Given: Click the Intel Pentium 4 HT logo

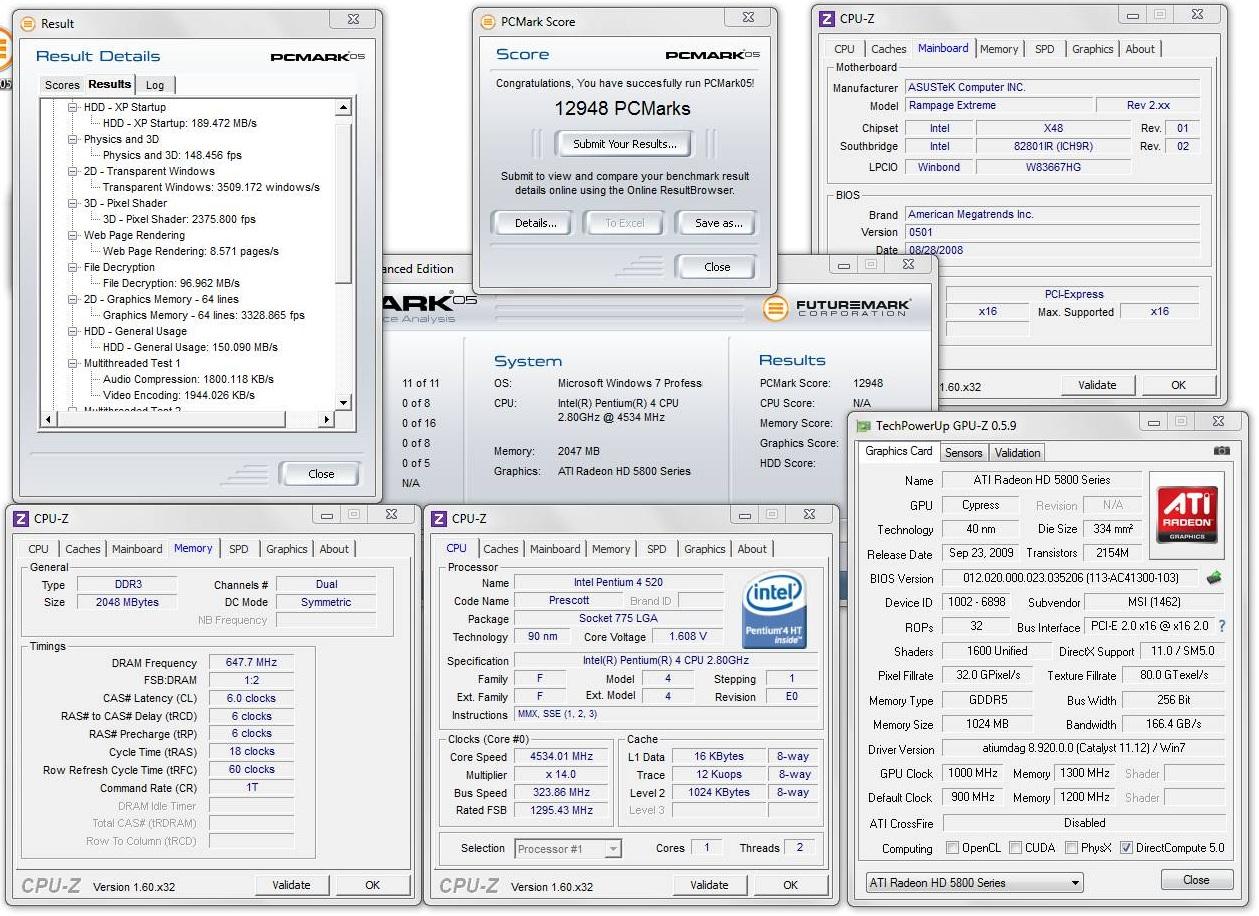Looking at the screenshot, I should click(x=775, y=609).
